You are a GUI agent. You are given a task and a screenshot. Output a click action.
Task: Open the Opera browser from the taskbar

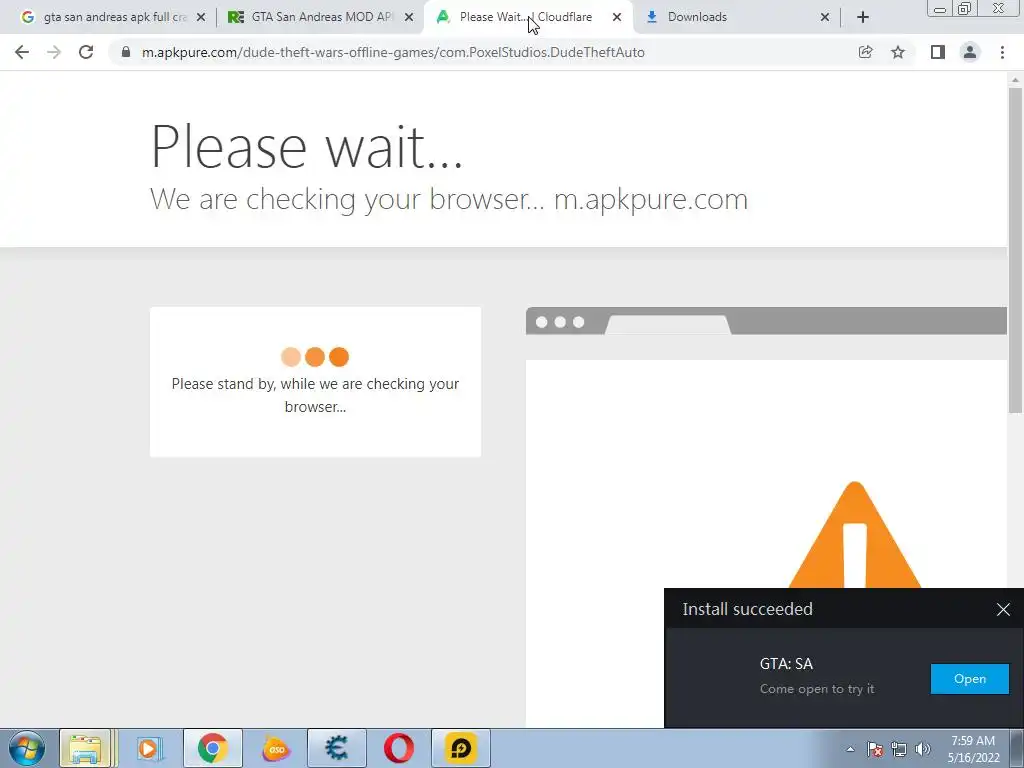tap(398, 748)
